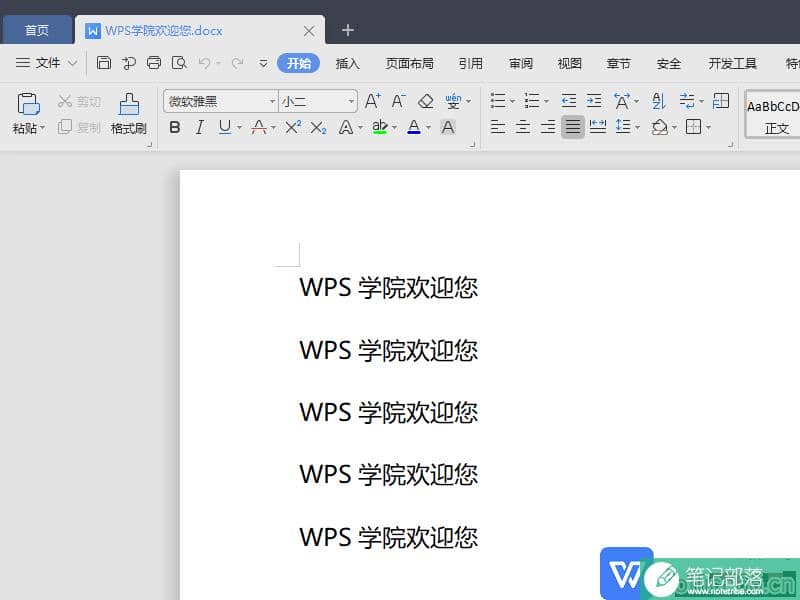Open a new tab with plus button
Screen dimensions: 800x600
click(x=348, y=30)
